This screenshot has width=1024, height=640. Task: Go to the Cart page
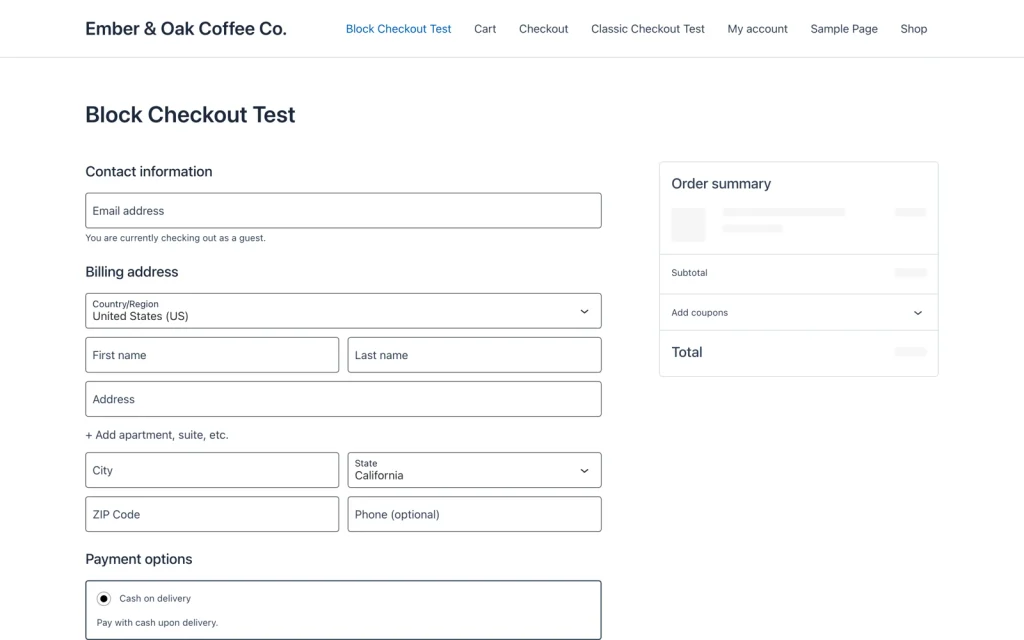point(485,29)
